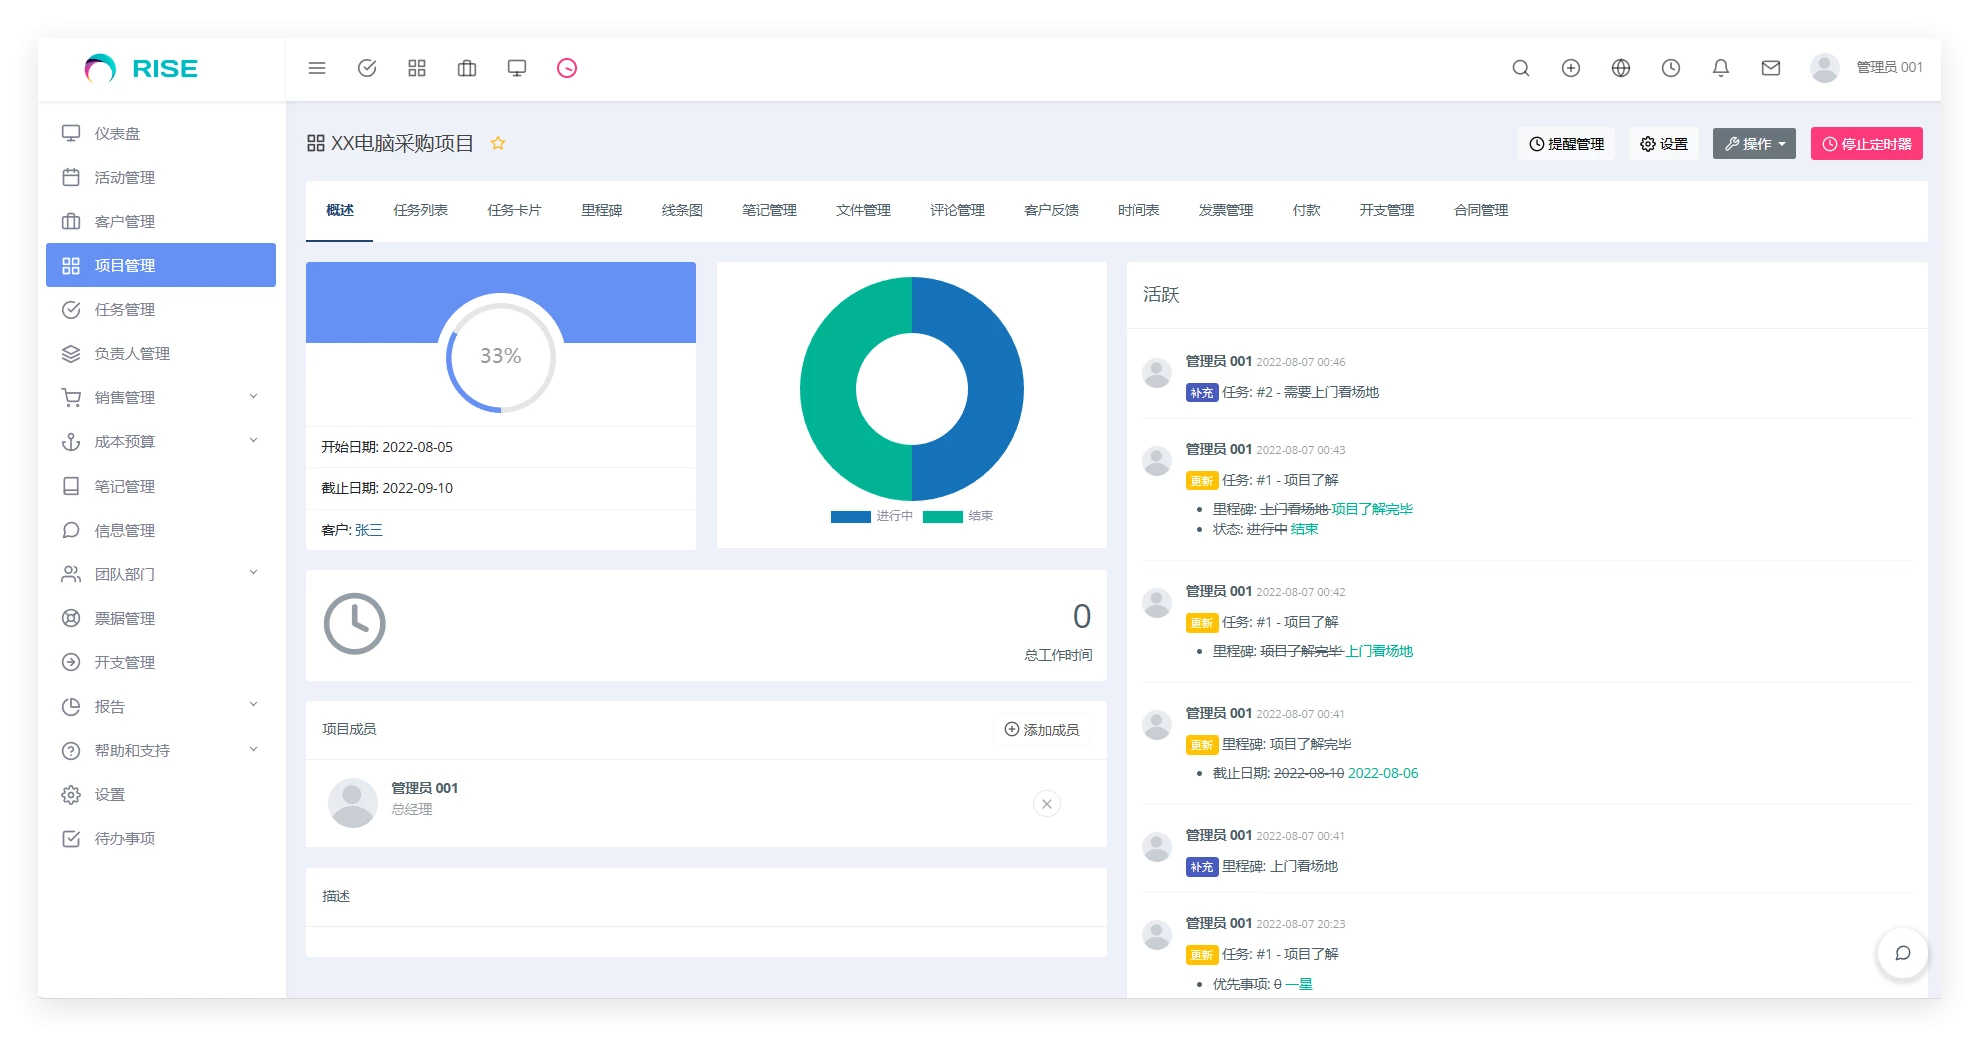Click the globe language icon
Viewport: 1979px width, 1037px height.
click(1620, 68)
